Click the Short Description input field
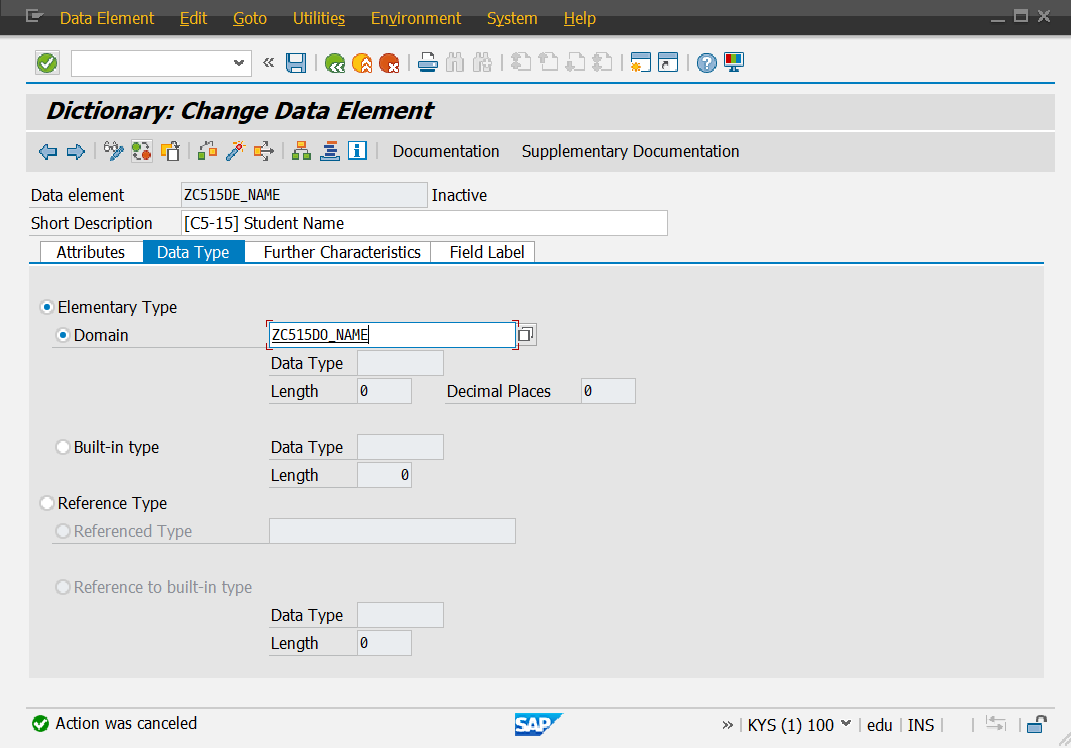This screenshot has height=748, width=1071. pyautogui.click(x=424, y=223)
